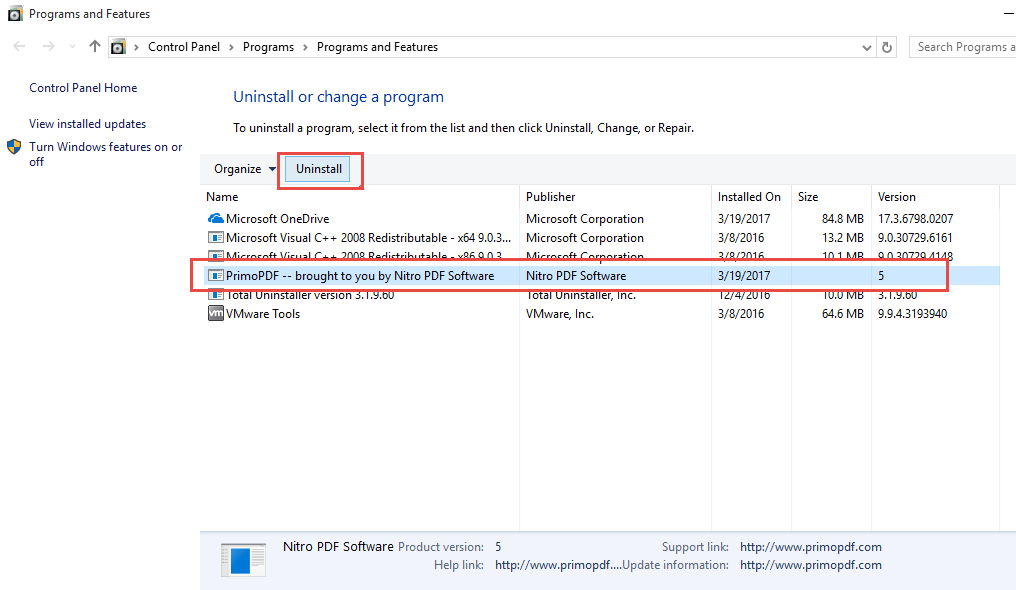Viewport: 1016px width, 590px height.
Task: Click OneDrive's Microsoft Corporation publisher cell
Action: pos(584,219)
